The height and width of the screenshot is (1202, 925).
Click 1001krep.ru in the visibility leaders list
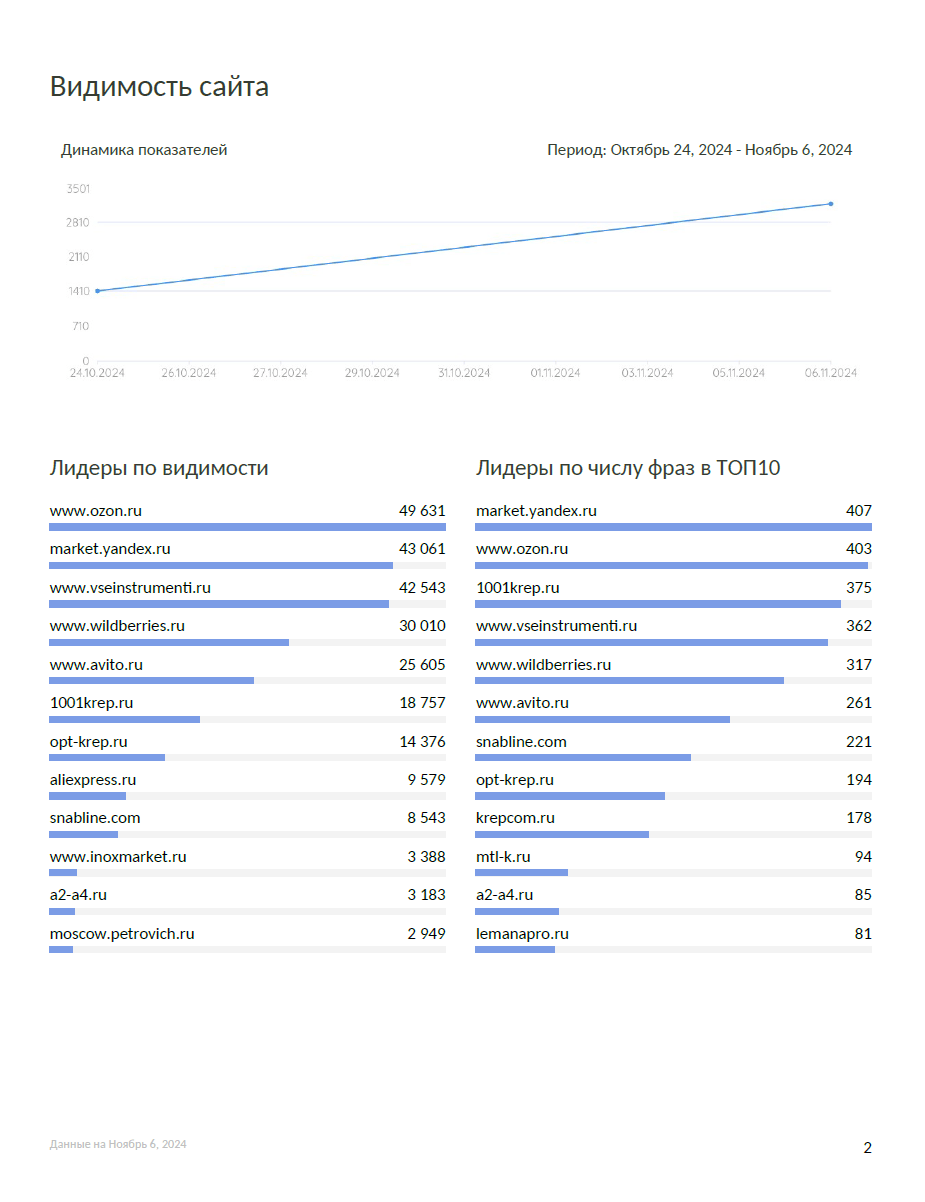pyautogui.click(x=91, y=703)
